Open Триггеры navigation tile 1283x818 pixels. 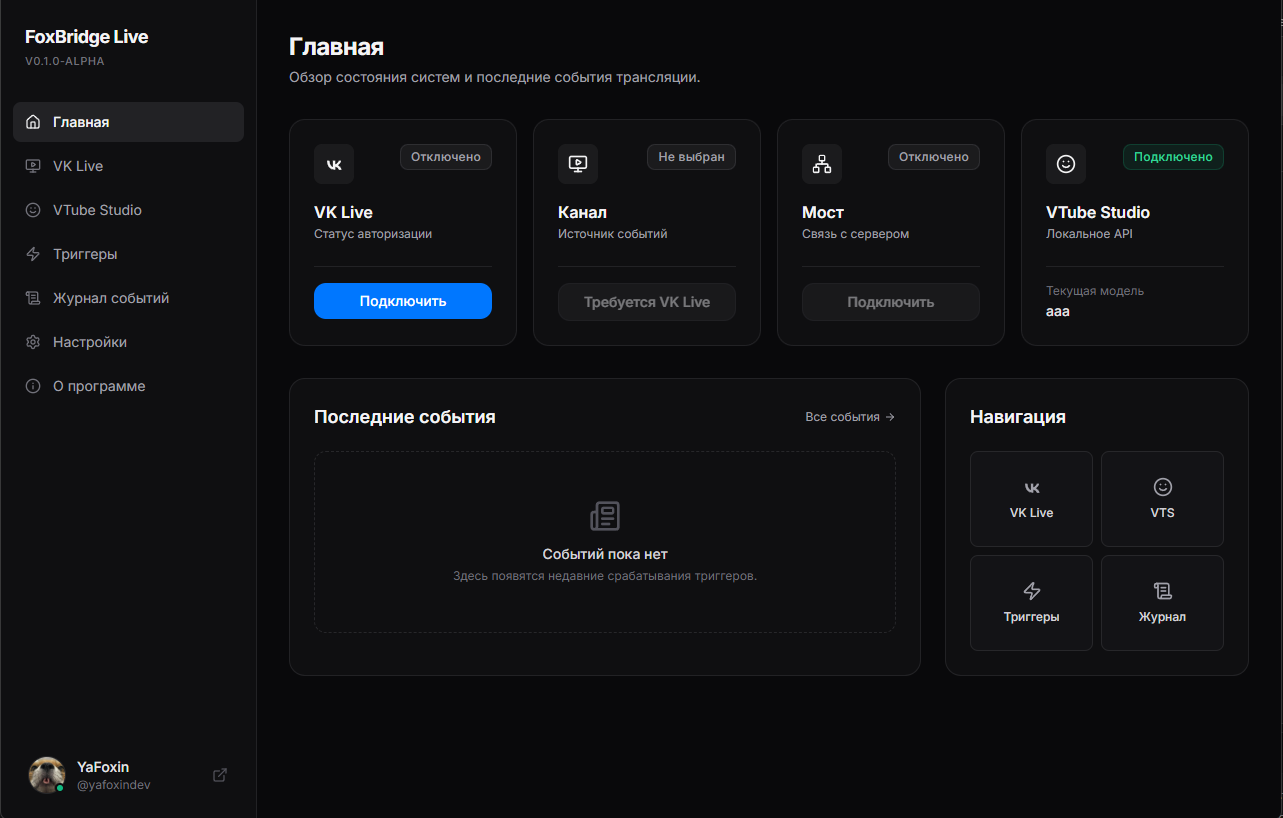click(1031, 603)
